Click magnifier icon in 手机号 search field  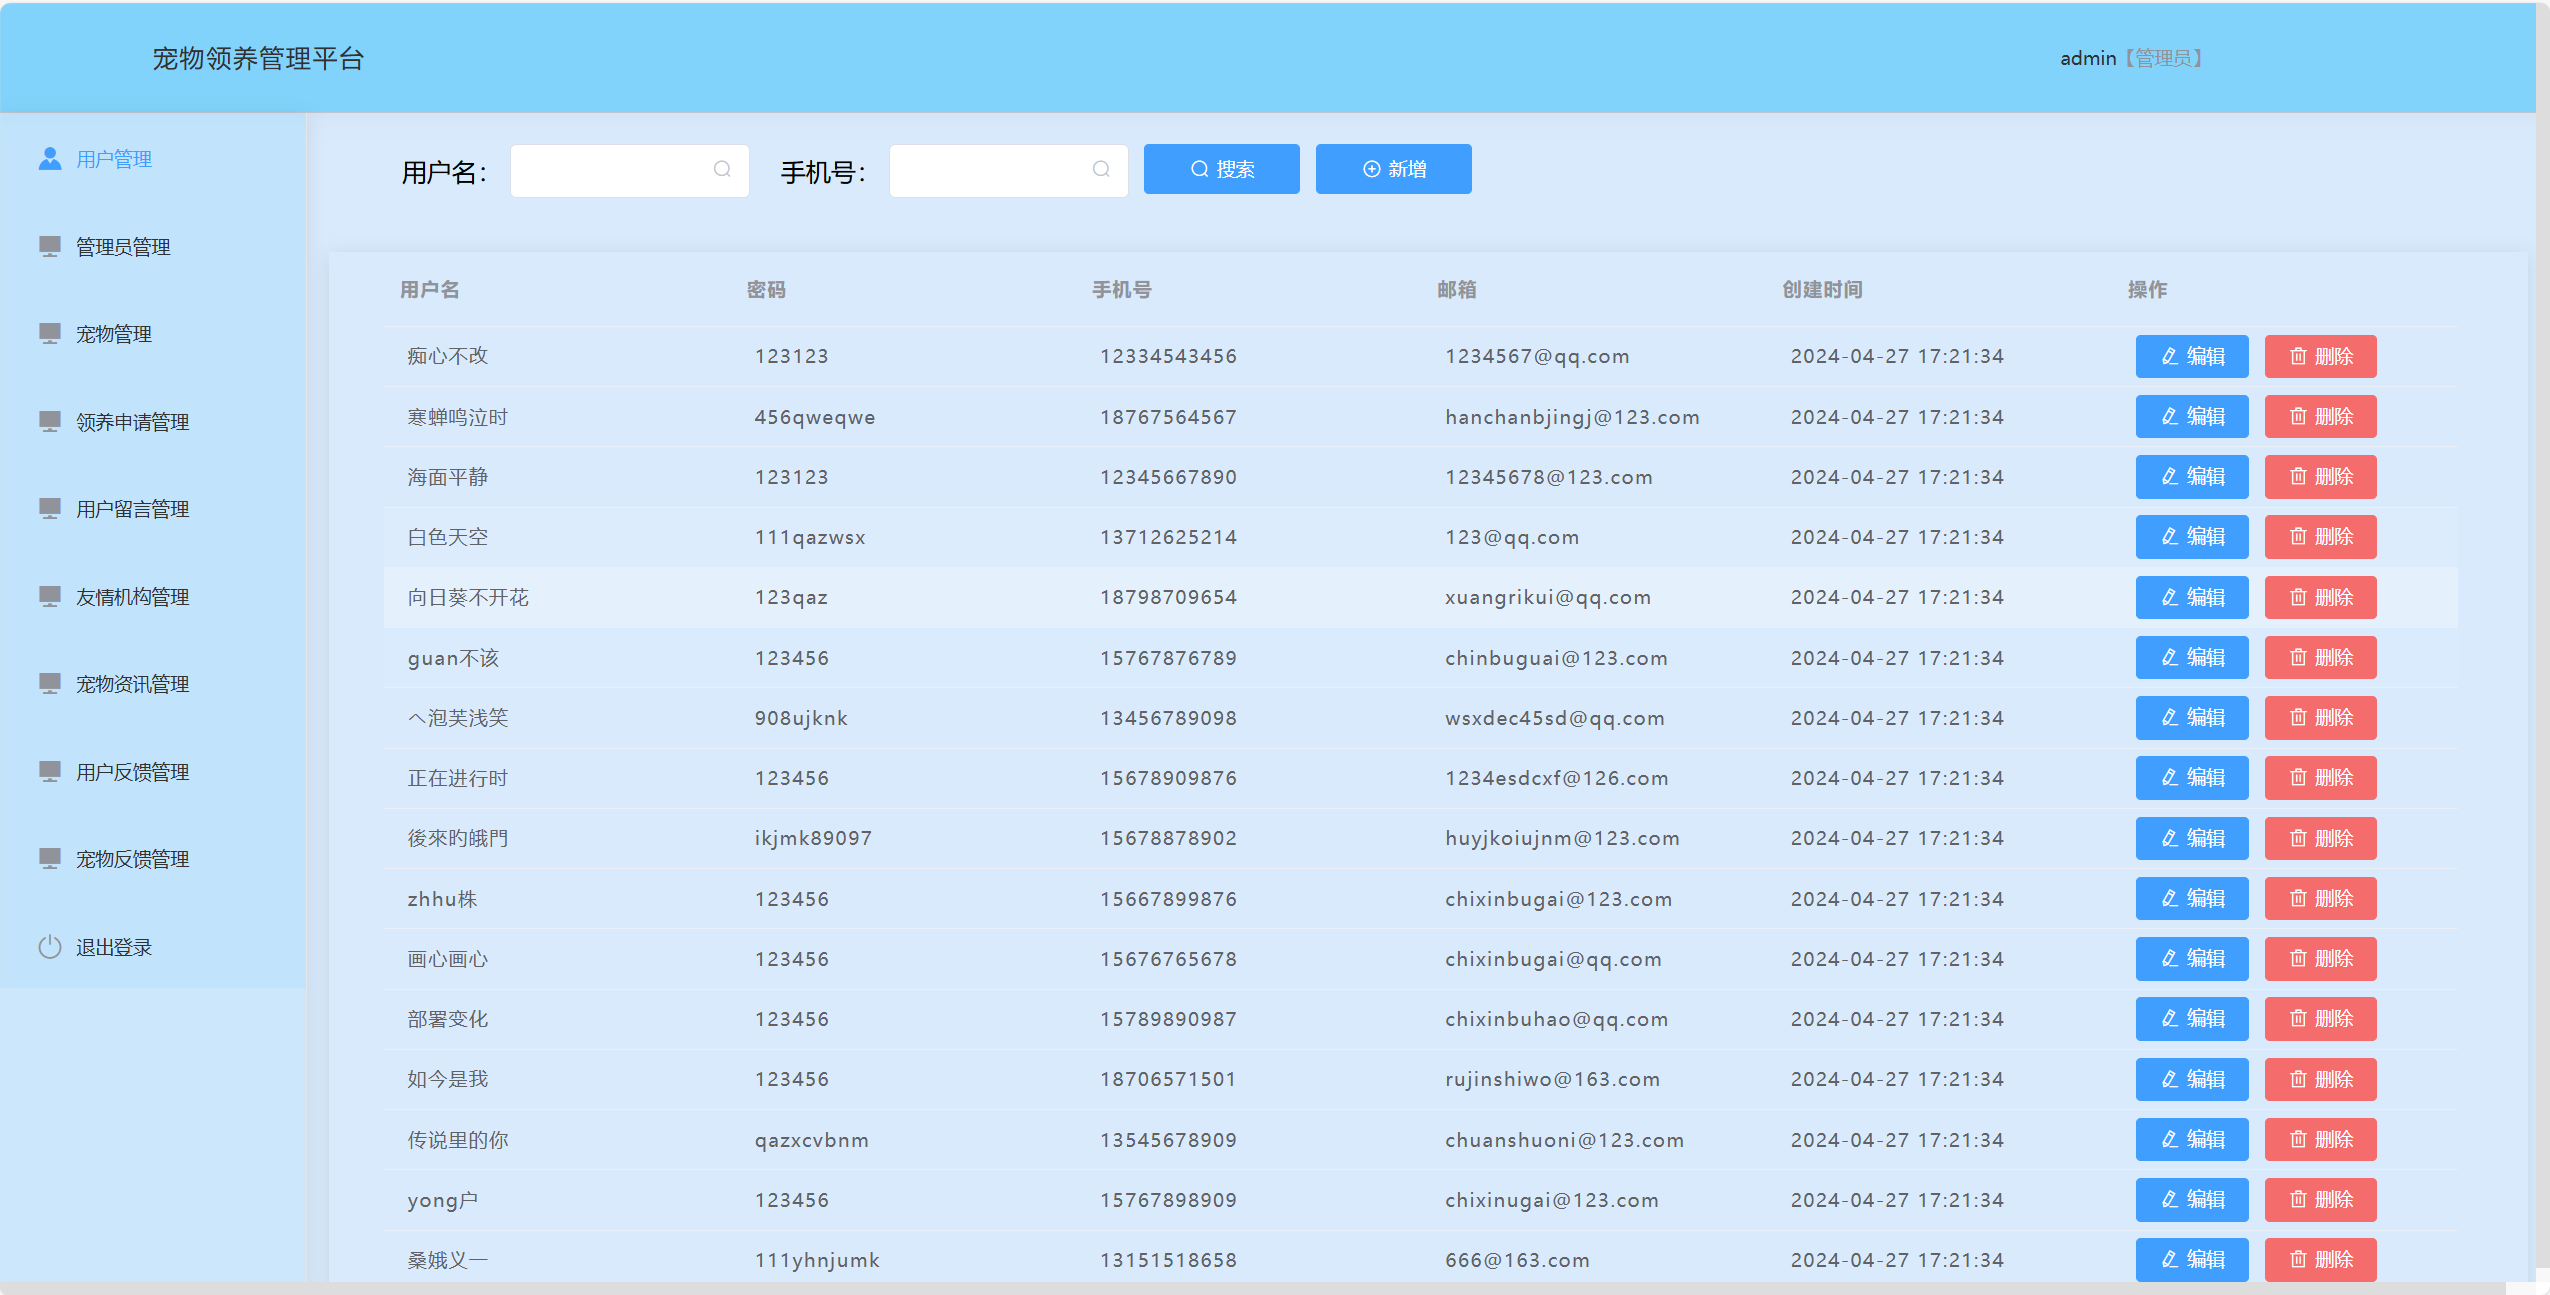(x=1101, y=170)
